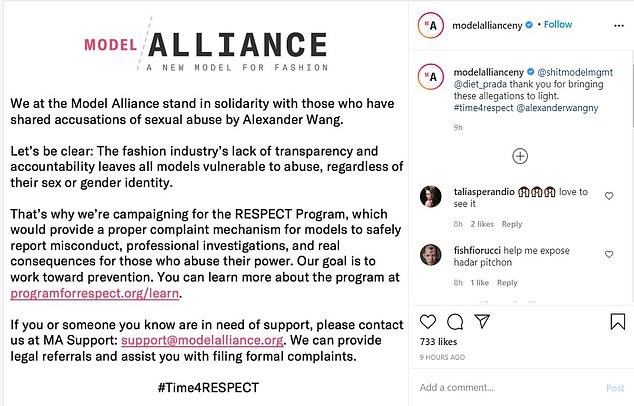634x406 pixels.
Task: Open the @alexanderwangny mention
Action: click(567, 108)
